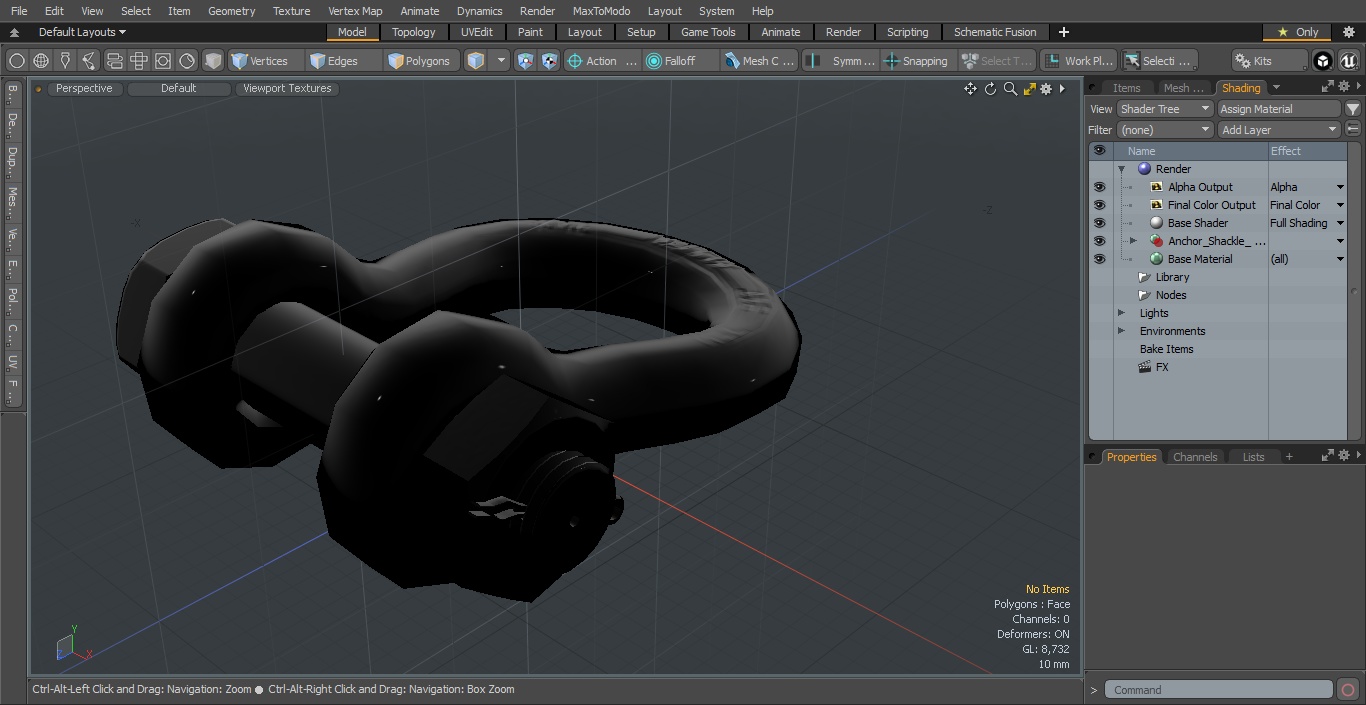Image resolution: width=1366 pixels, height=705 pixels.
Task: Click the red record icon by Command field
Action: point(1348,690)
